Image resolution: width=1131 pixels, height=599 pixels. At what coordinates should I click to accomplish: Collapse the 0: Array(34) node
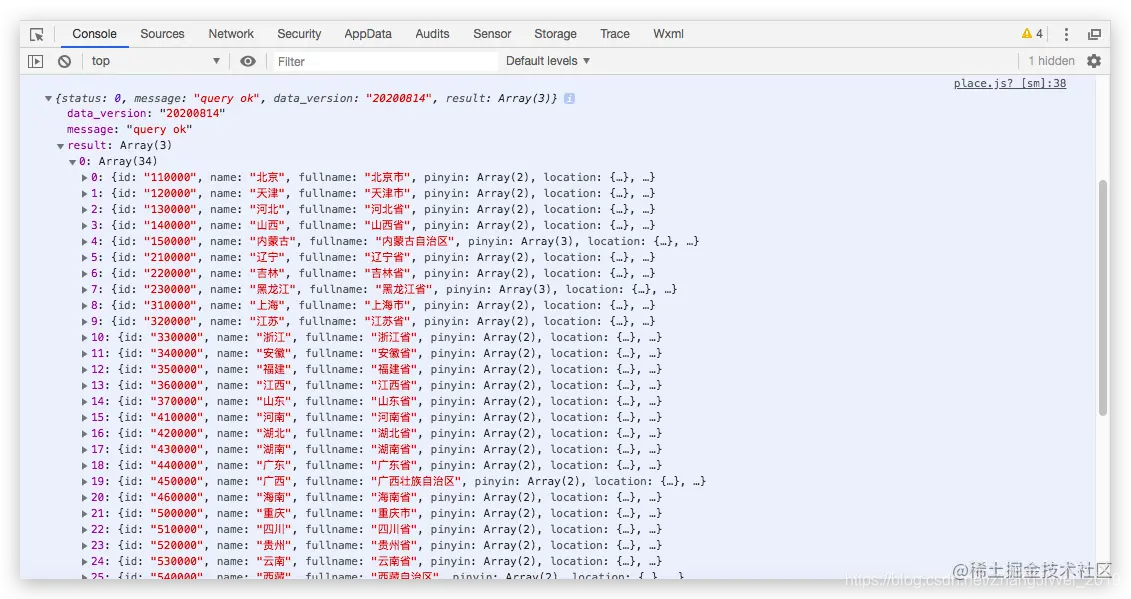(x=72, y=162)
